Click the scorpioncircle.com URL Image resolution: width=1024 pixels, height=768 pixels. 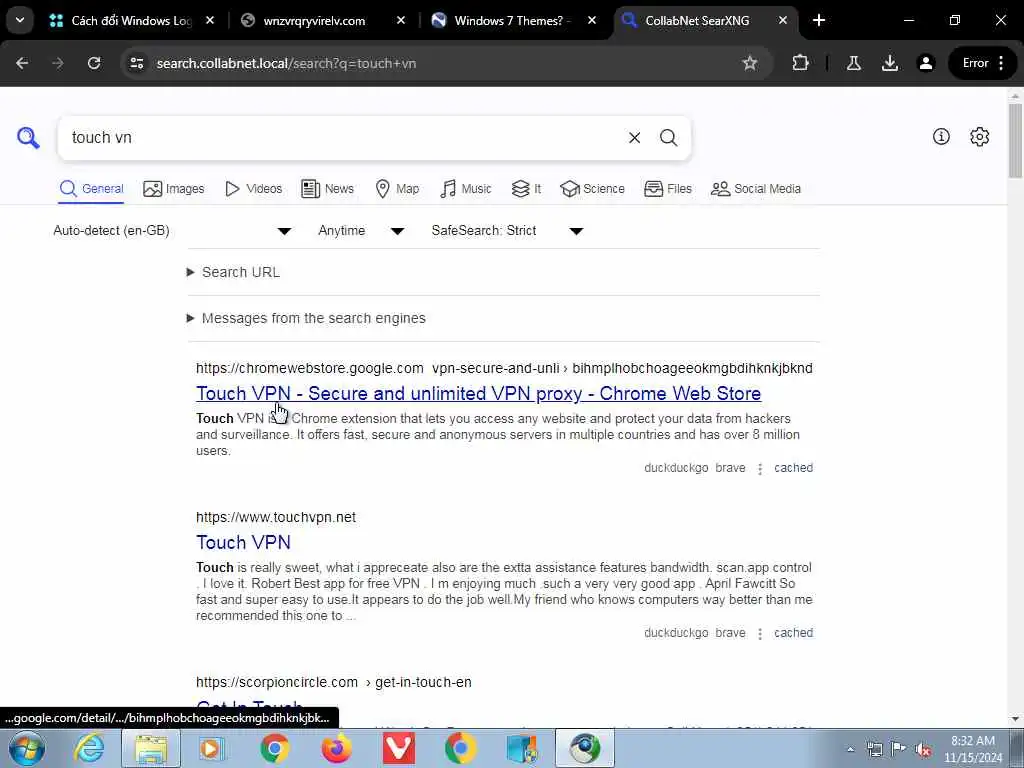point(277,682)
